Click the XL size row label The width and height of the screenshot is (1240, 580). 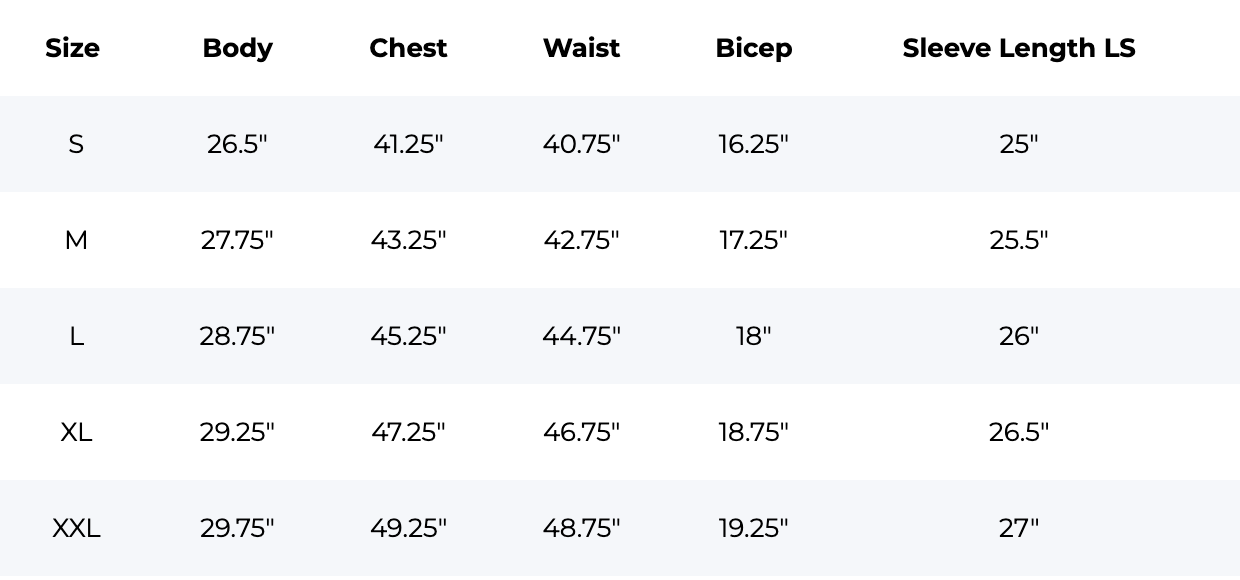point(76,432)
